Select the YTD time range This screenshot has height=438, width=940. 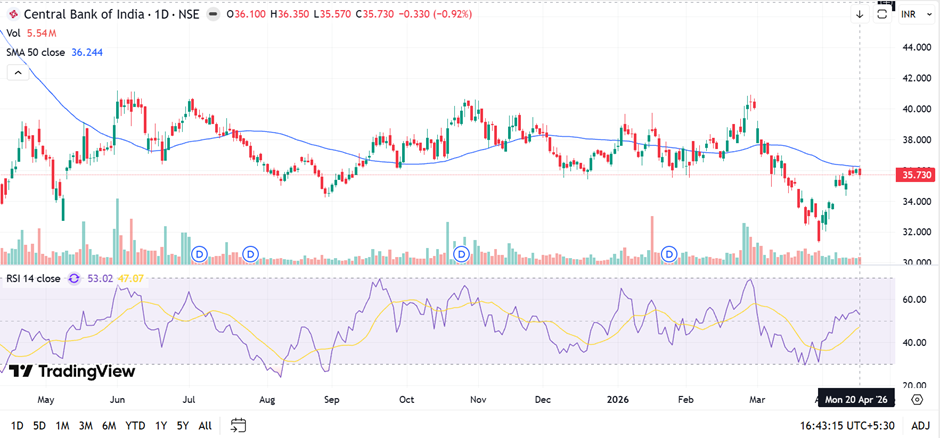(135, 425)
